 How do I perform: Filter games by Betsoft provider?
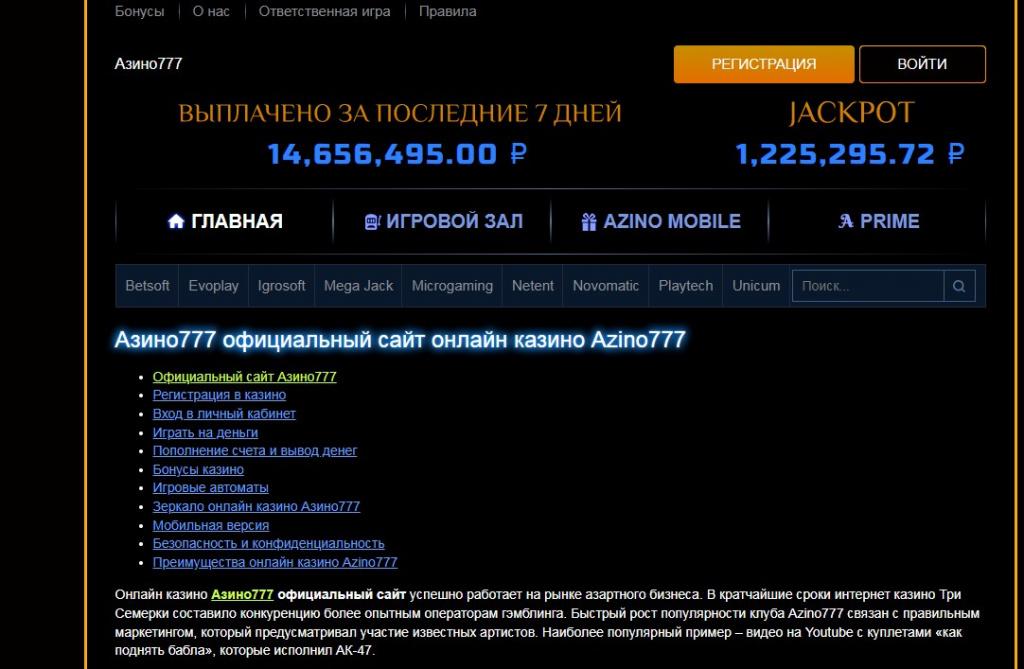(147, 286)
